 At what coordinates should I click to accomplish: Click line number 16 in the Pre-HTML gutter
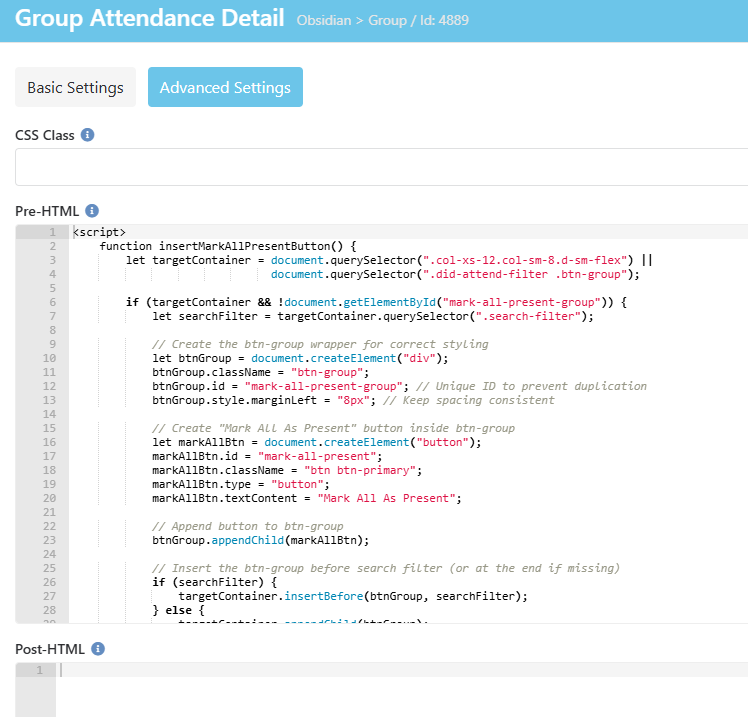click(x=50, y=442)
